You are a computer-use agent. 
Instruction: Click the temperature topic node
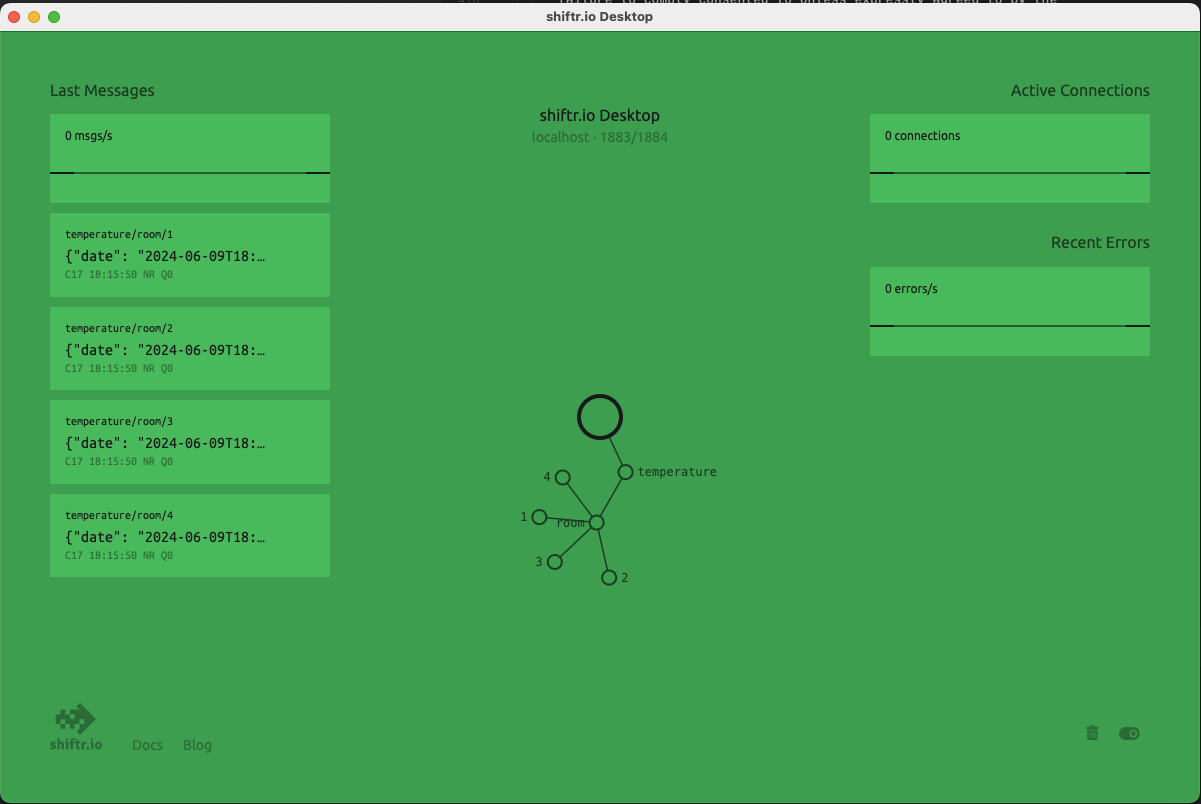tap(626, 470)
